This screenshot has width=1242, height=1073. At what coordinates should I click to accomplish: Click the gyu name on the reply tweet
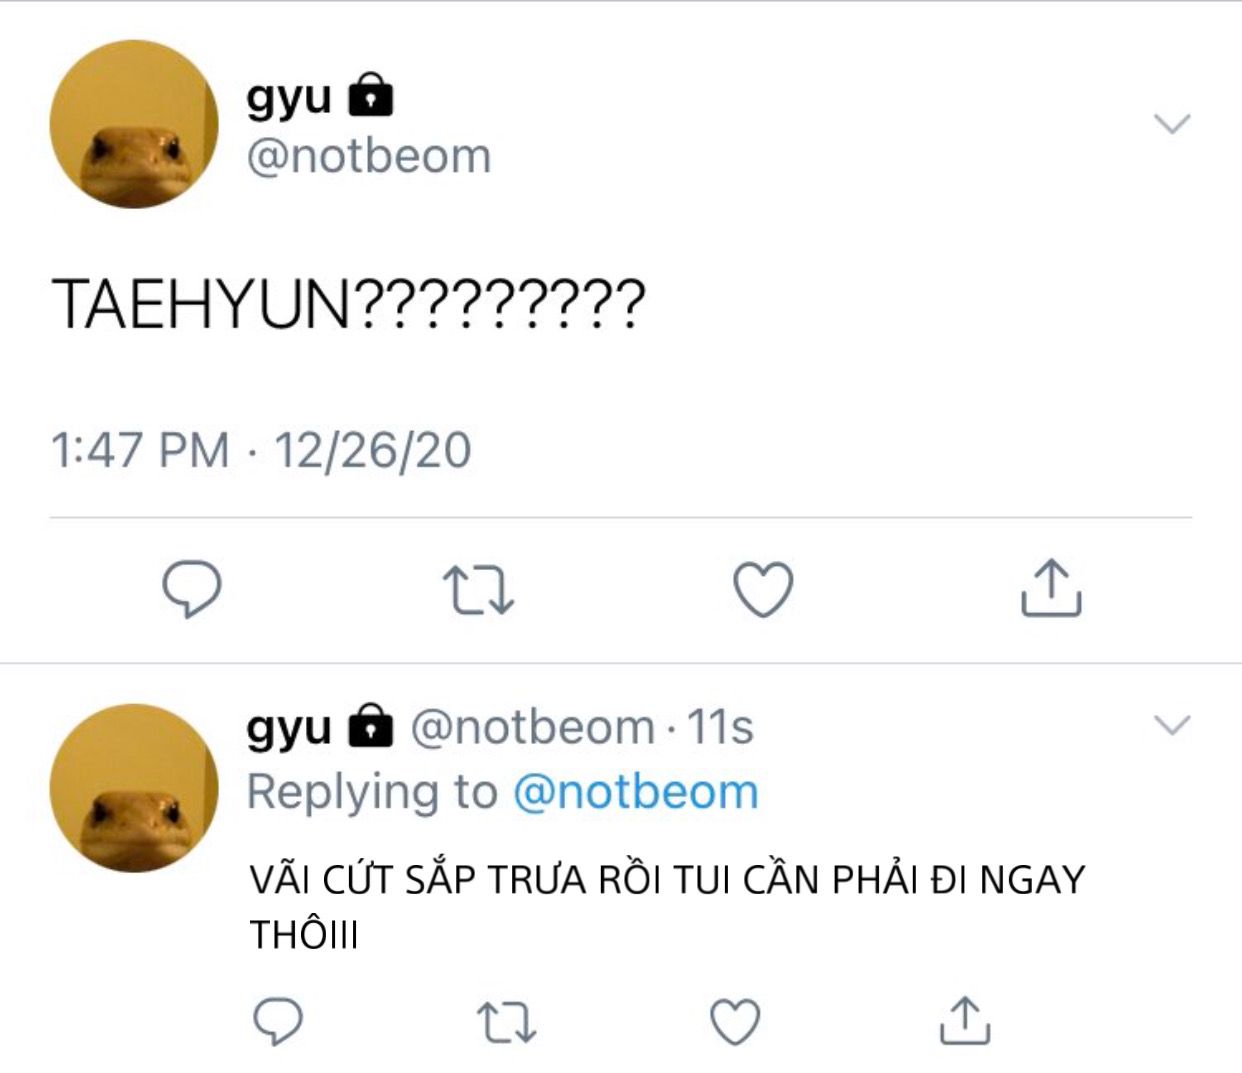coord(288,727)
